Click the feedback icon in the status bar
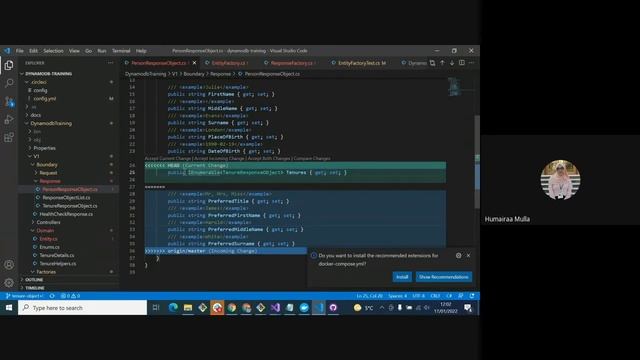This screenshot has height=360, width=640. pos(461,296)
